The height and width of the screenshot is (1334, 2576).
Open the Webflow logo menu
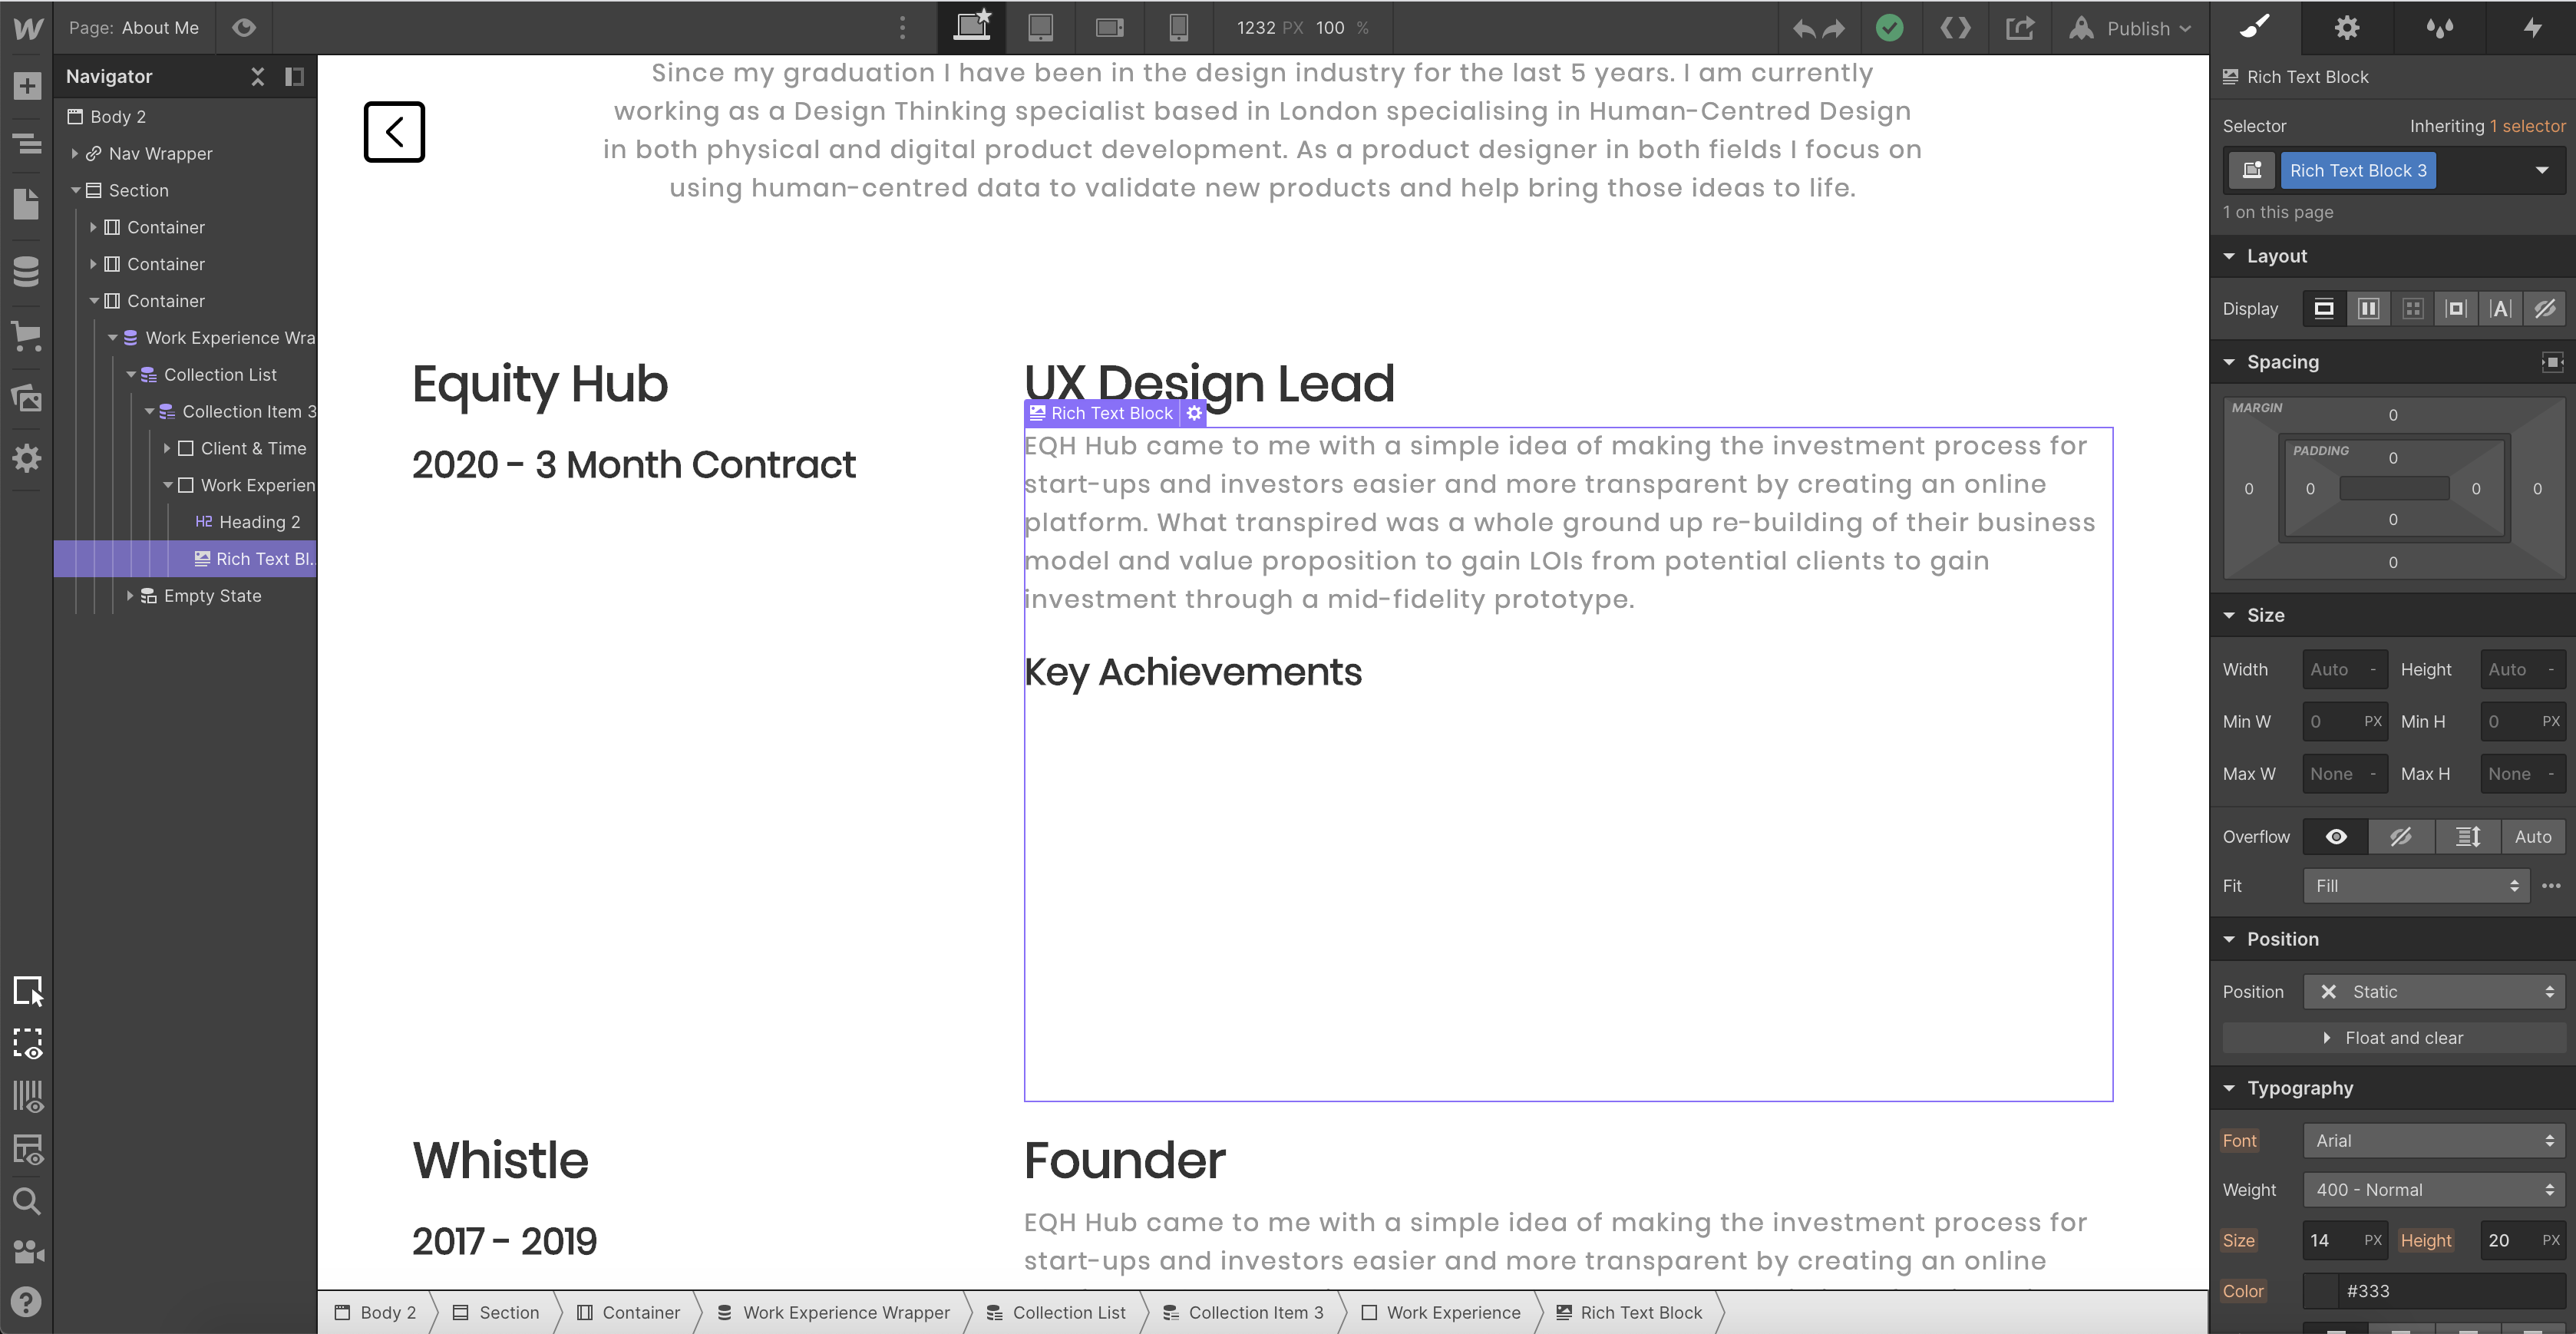tap(27, 28)
